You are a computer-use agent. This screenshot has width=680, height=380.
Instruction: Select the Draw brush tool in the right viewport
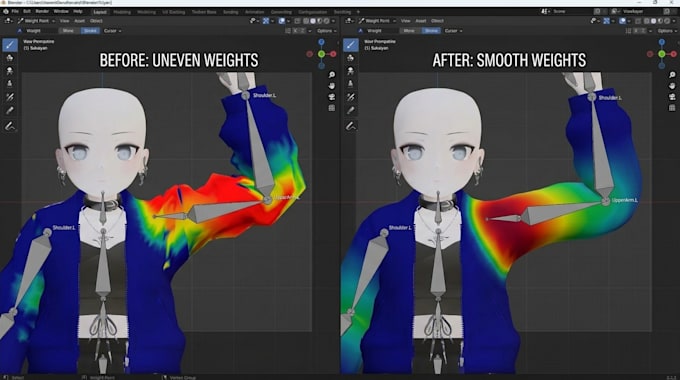(350, 45)
